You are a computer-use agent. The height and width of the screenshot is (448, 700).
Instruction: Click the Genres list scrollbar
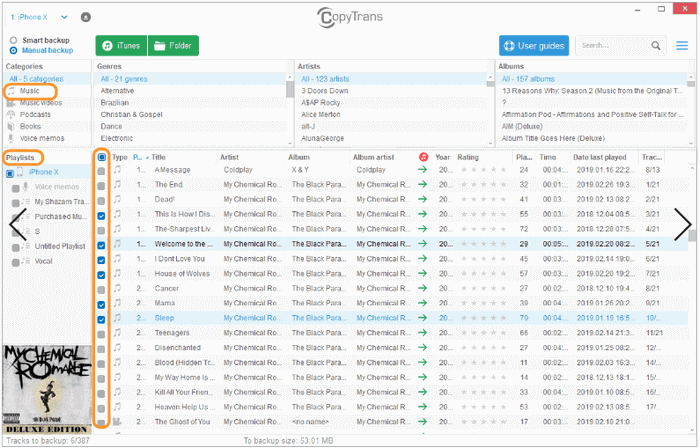(290, 87)
